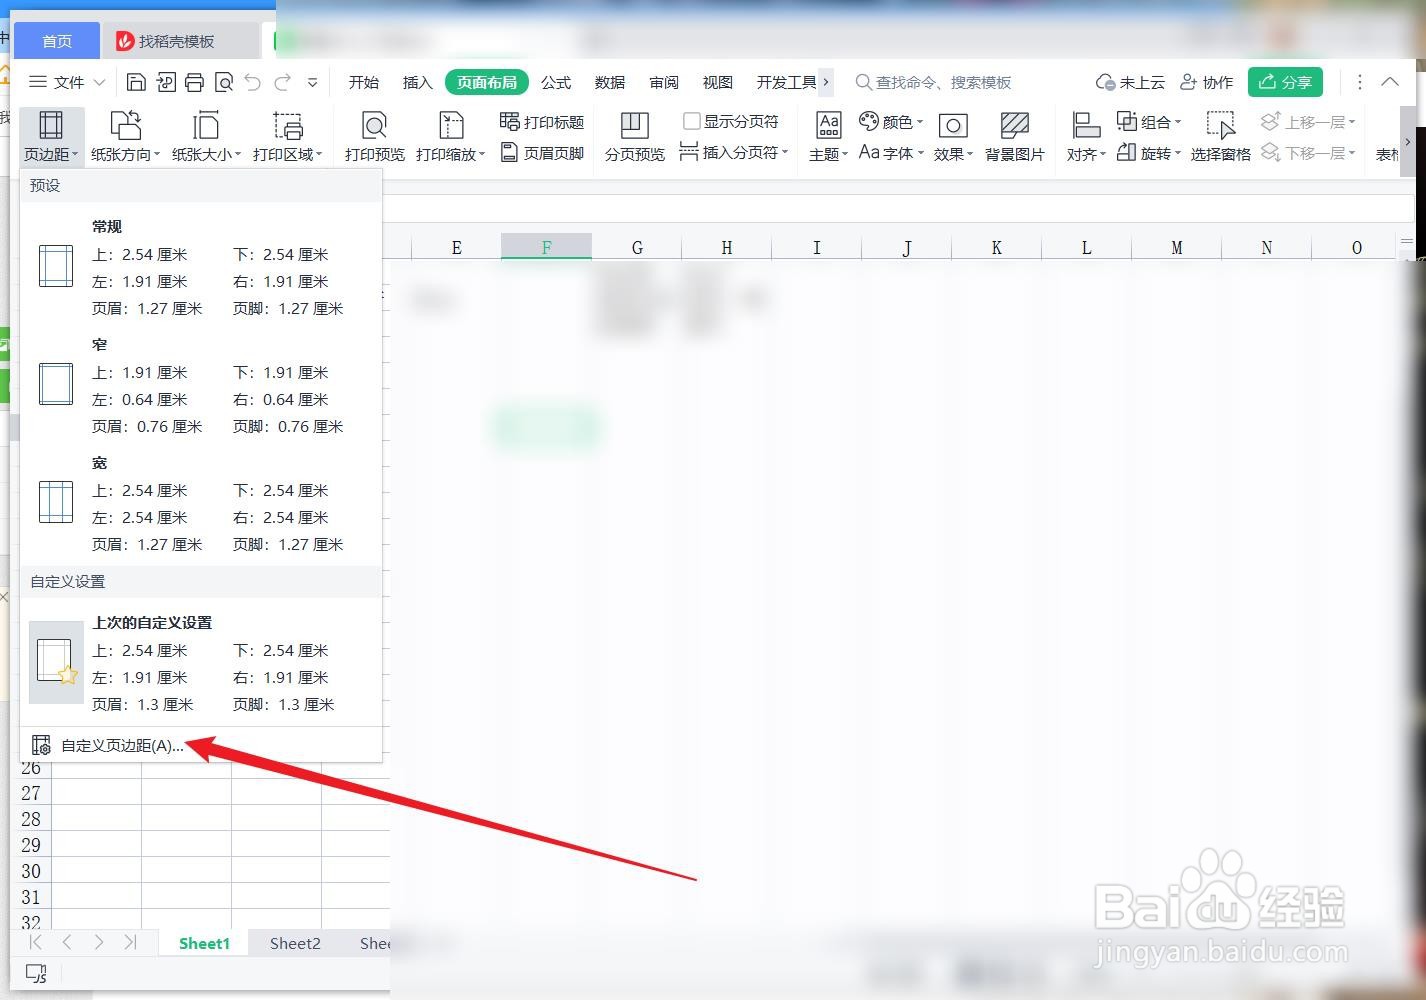1426x1000 pixels.
Task: Select 上次的自定义设置 margins option
Action: [x=201, y=663]
